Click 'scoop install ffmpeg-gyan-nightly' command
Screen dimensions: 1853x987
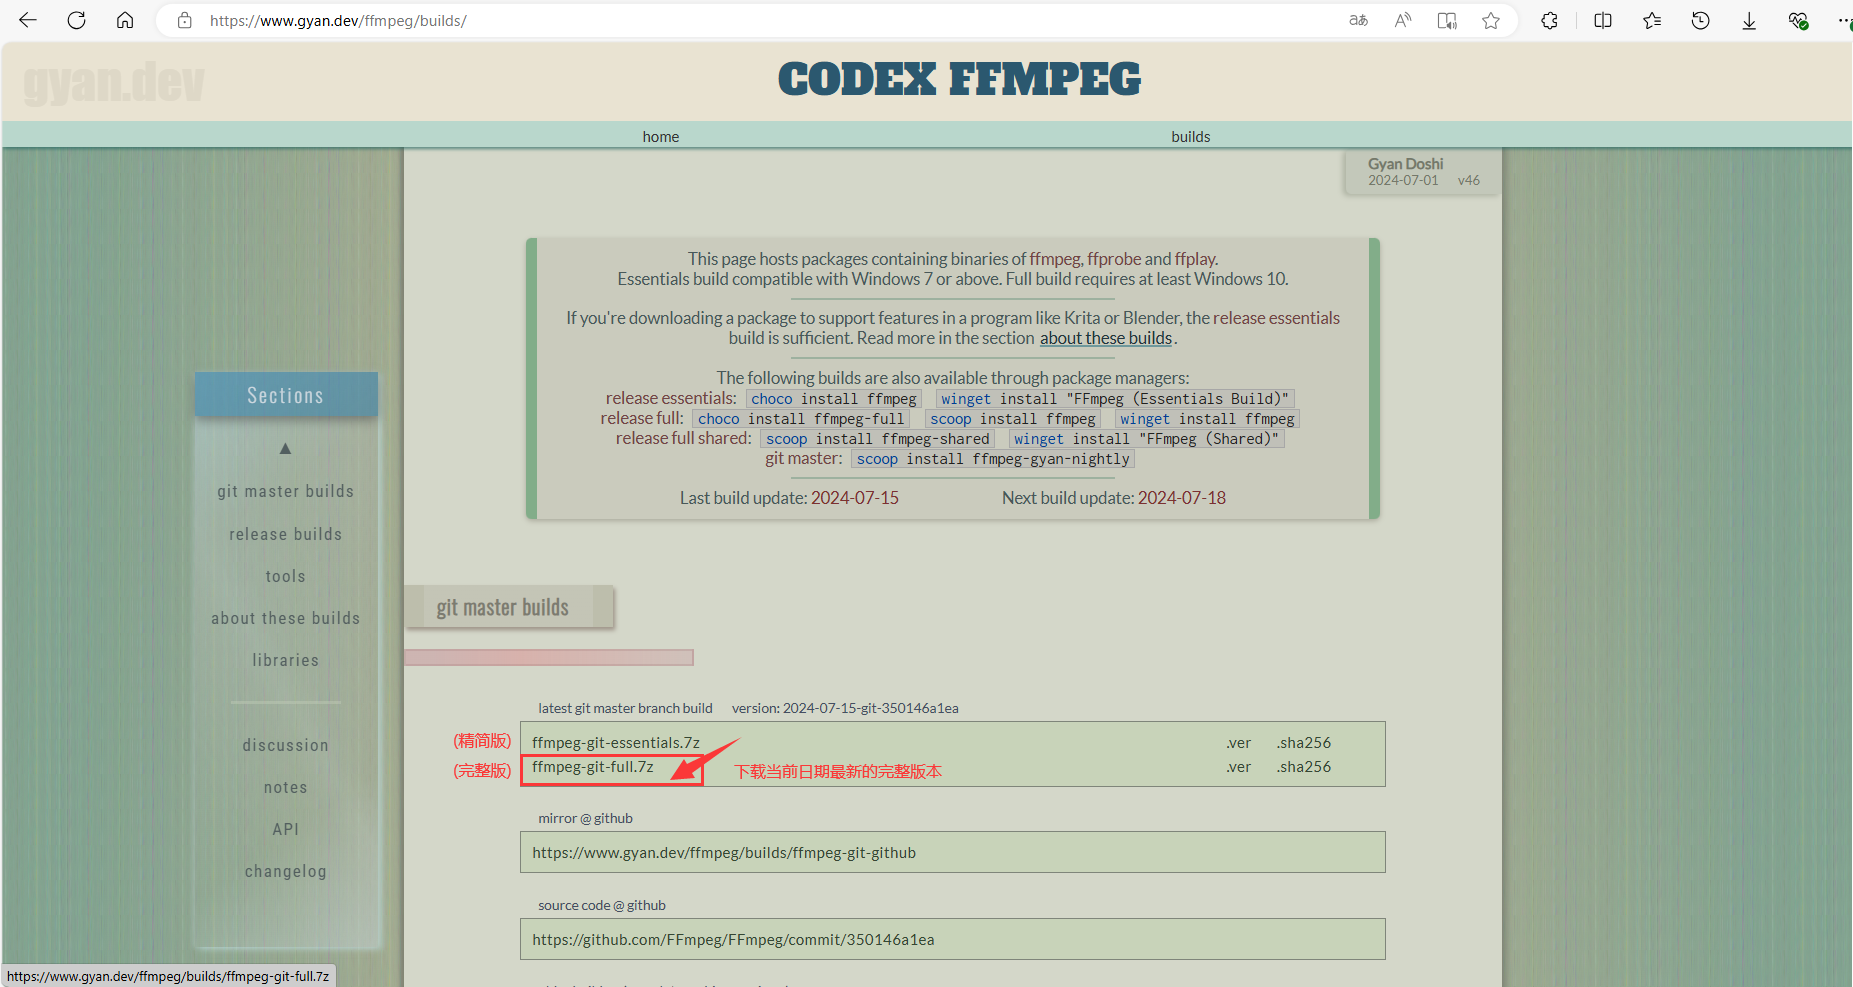[x=993, y=459]
